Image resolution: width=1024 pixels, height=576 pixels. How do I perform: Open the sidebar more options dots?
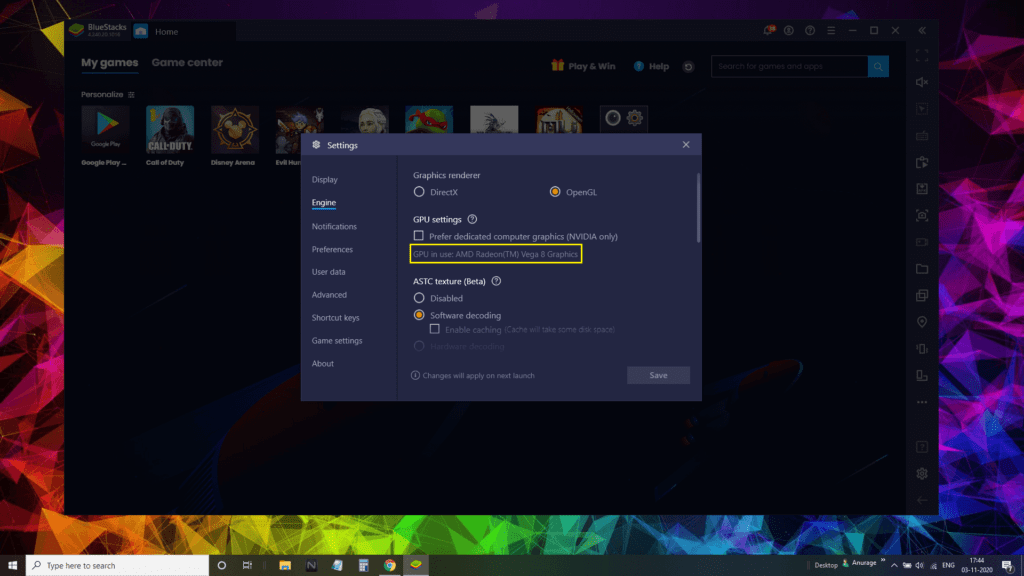922,402
